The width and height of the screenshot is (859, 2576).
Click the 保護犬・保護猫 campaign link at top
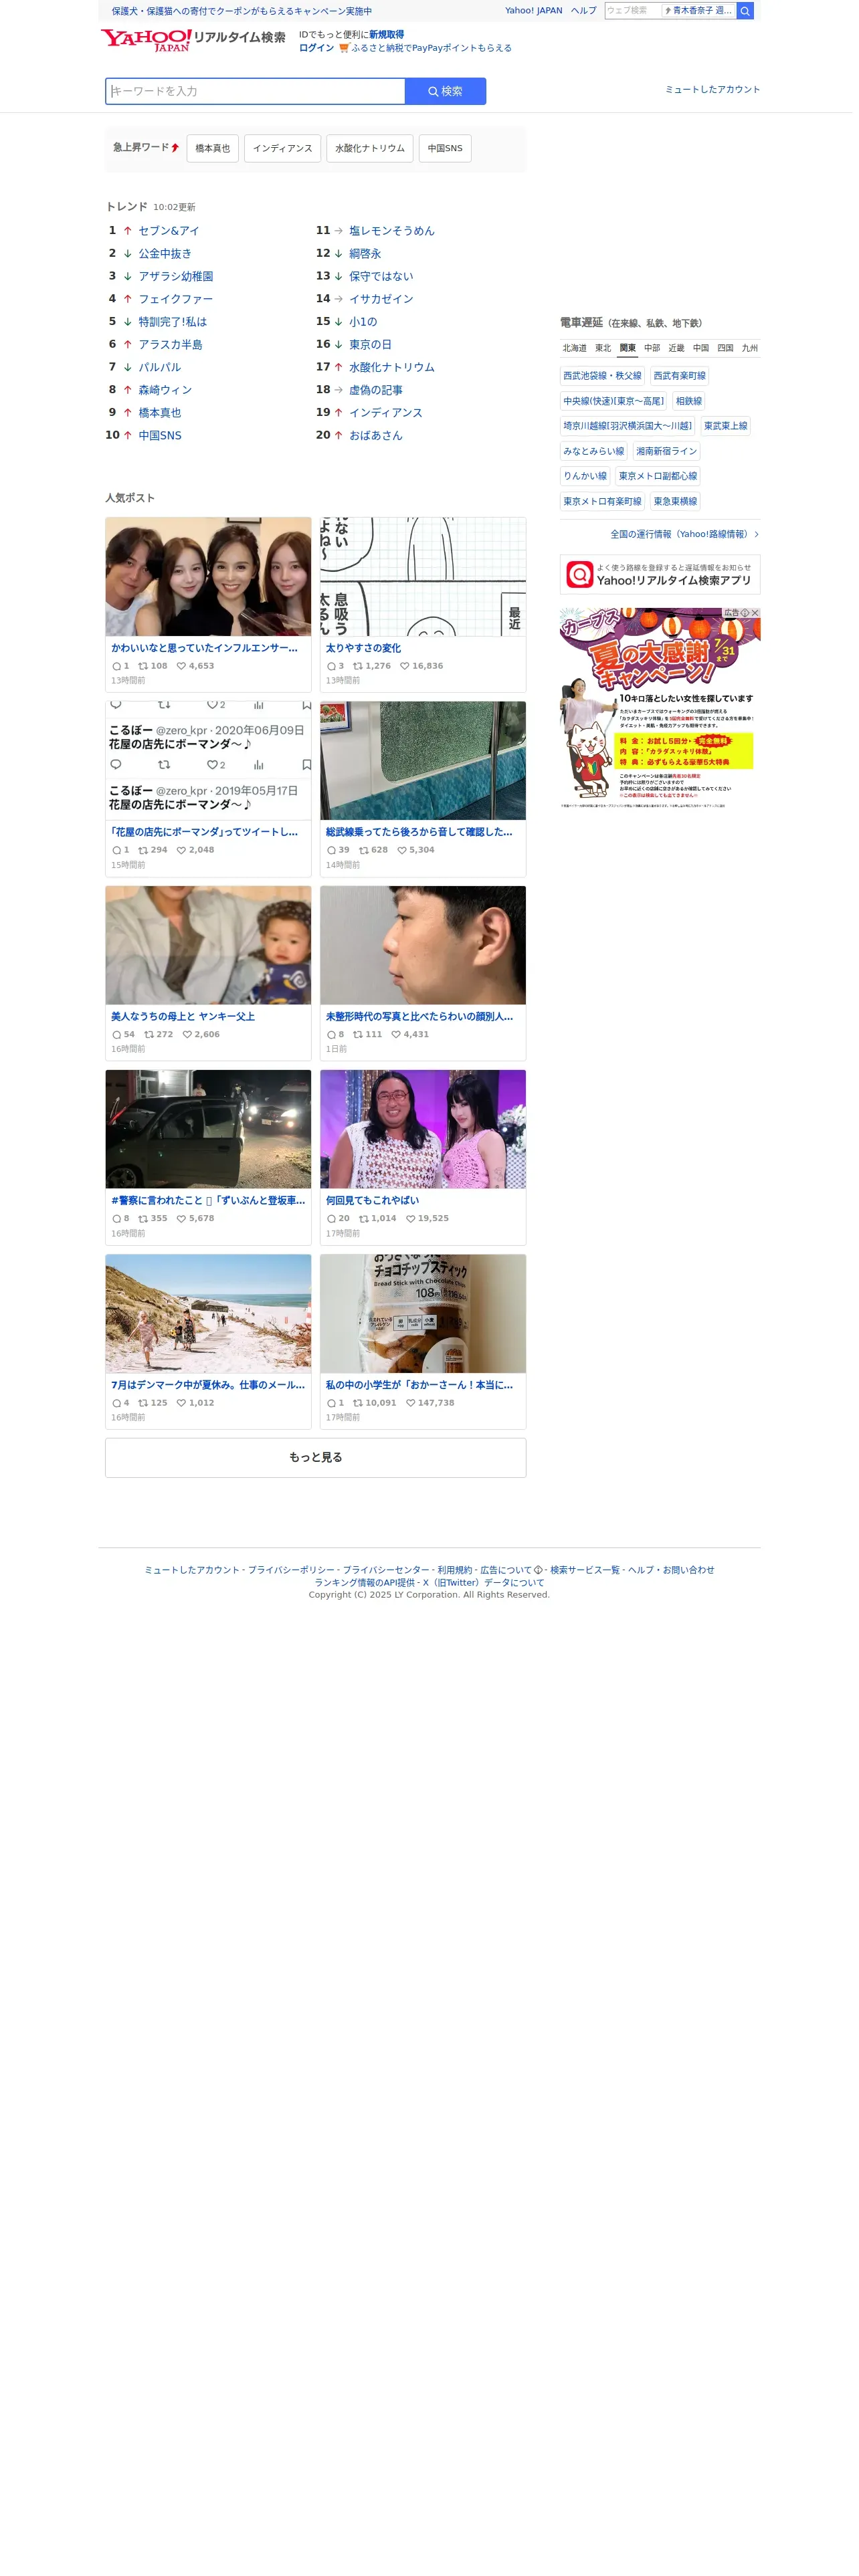[243, 11]
